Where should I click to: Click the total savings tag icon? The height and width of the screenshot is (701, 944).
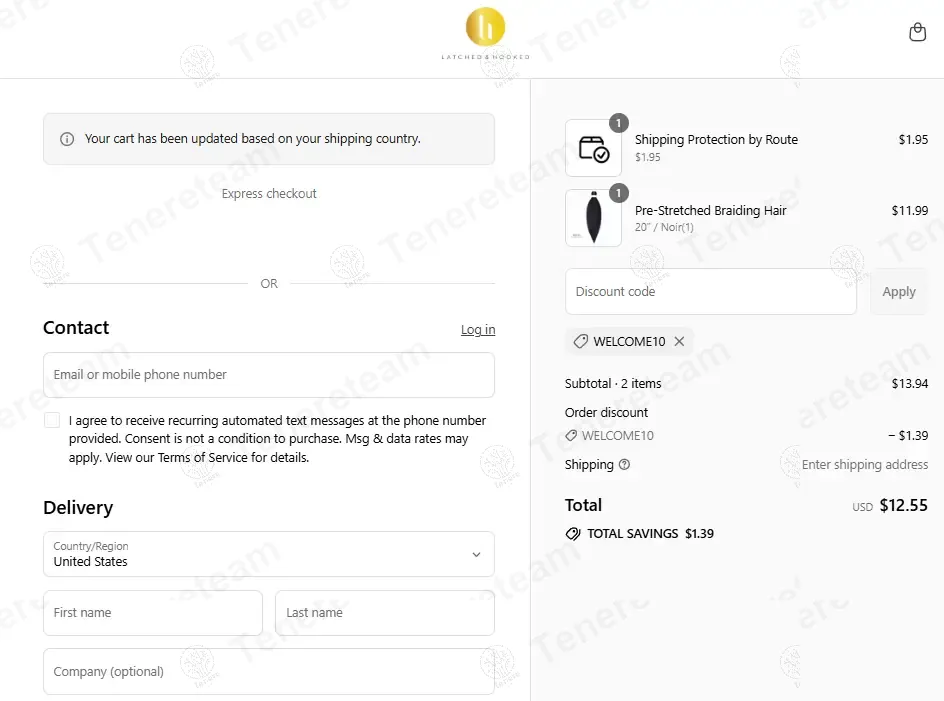573,534
